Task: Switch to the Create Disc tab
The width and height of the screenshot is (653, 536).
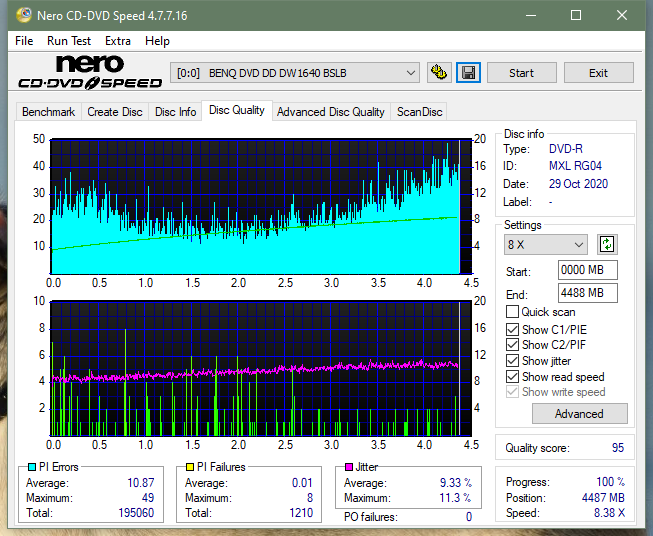Action: 115,112
